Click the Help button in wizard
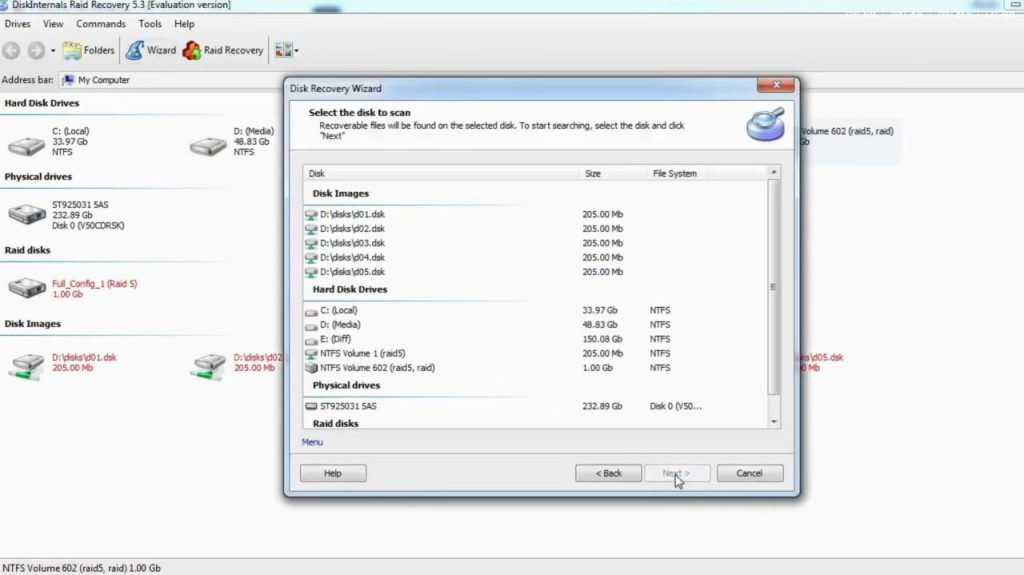This screenshot has height=575, width=1024. 333,473
